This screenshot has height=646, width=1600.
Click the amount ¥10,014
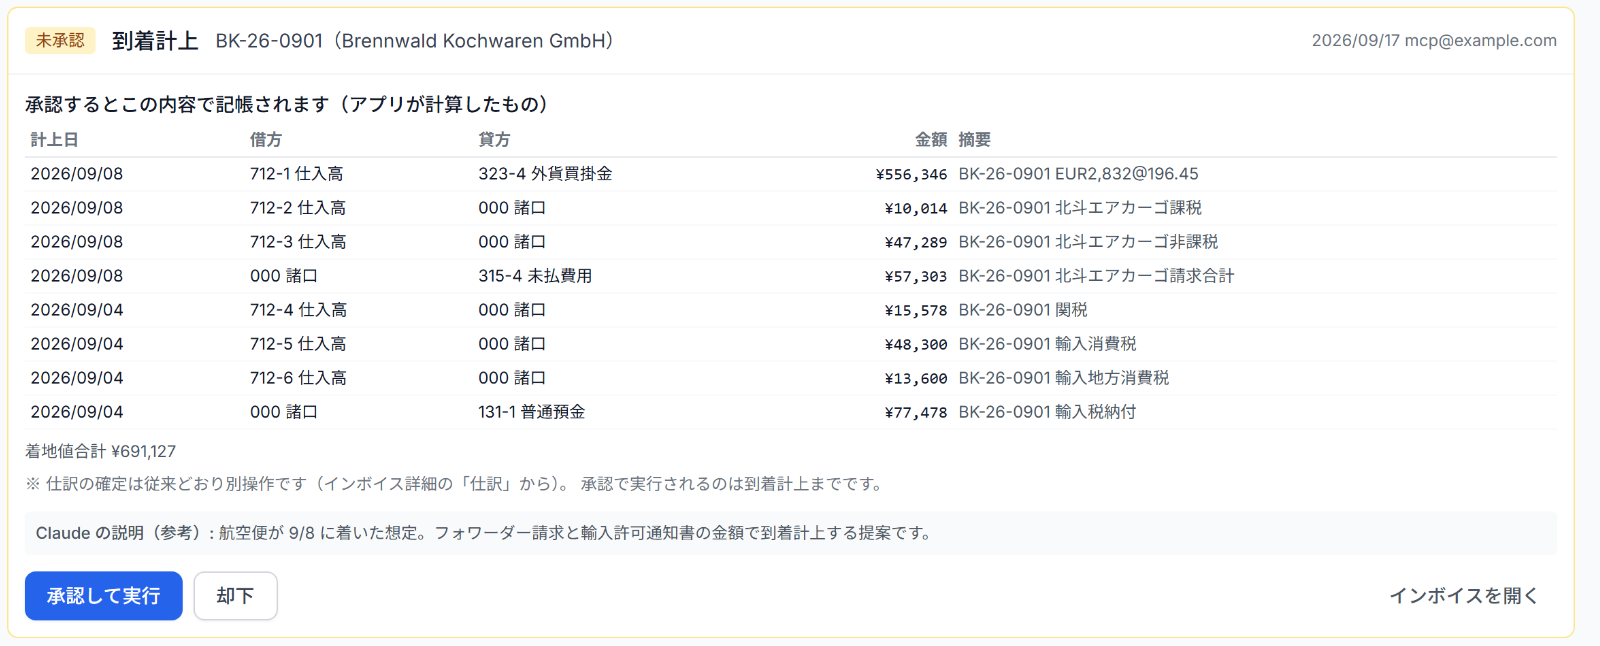pyautogui.click(x=916, y=209)
